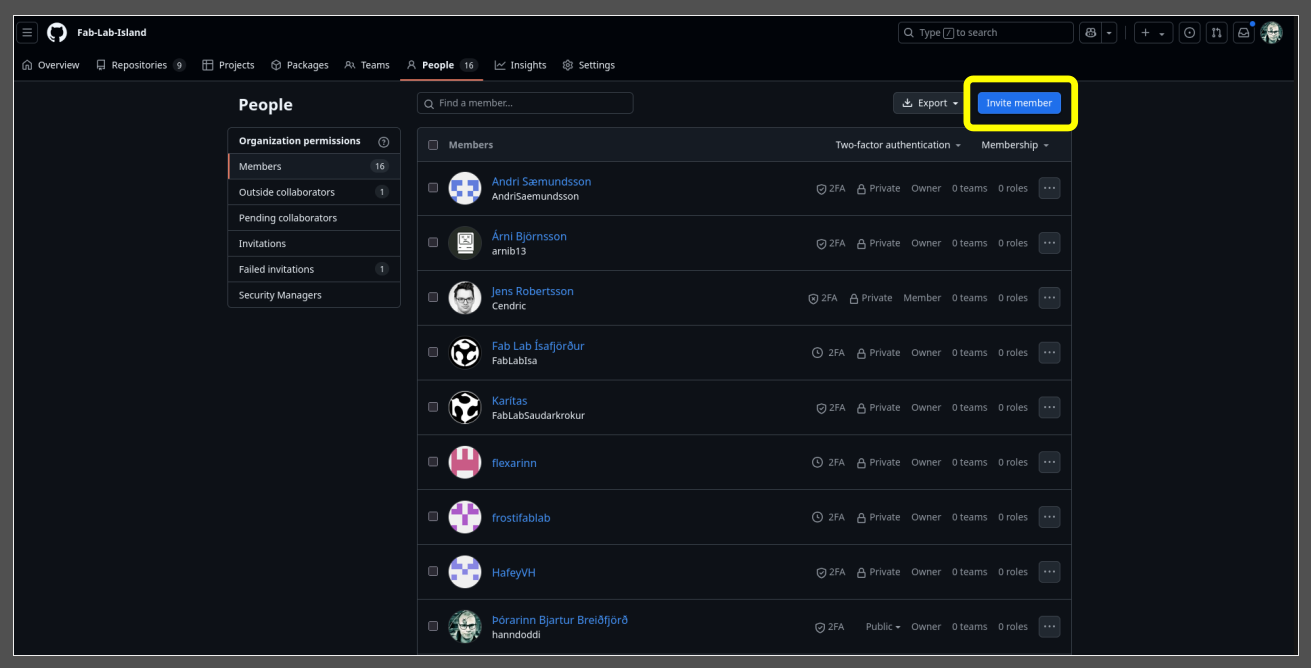1311x668 pixels.
Task: Open the global navigation hamburger menu
Action: (28, 33)
